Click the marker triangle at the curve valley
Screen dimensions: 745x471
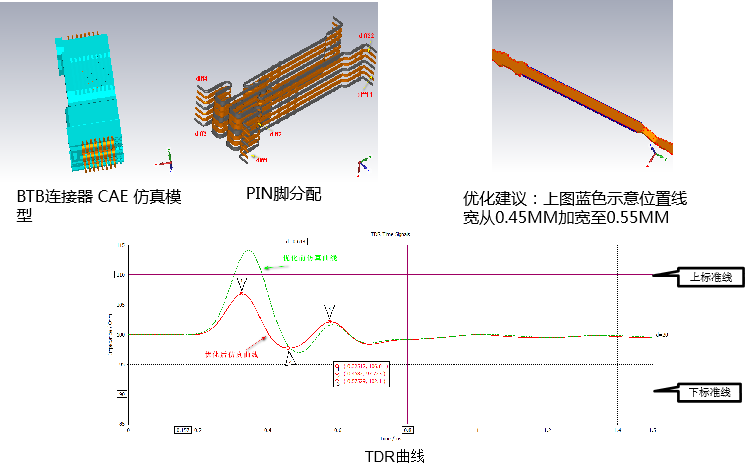tap(289, 357)
